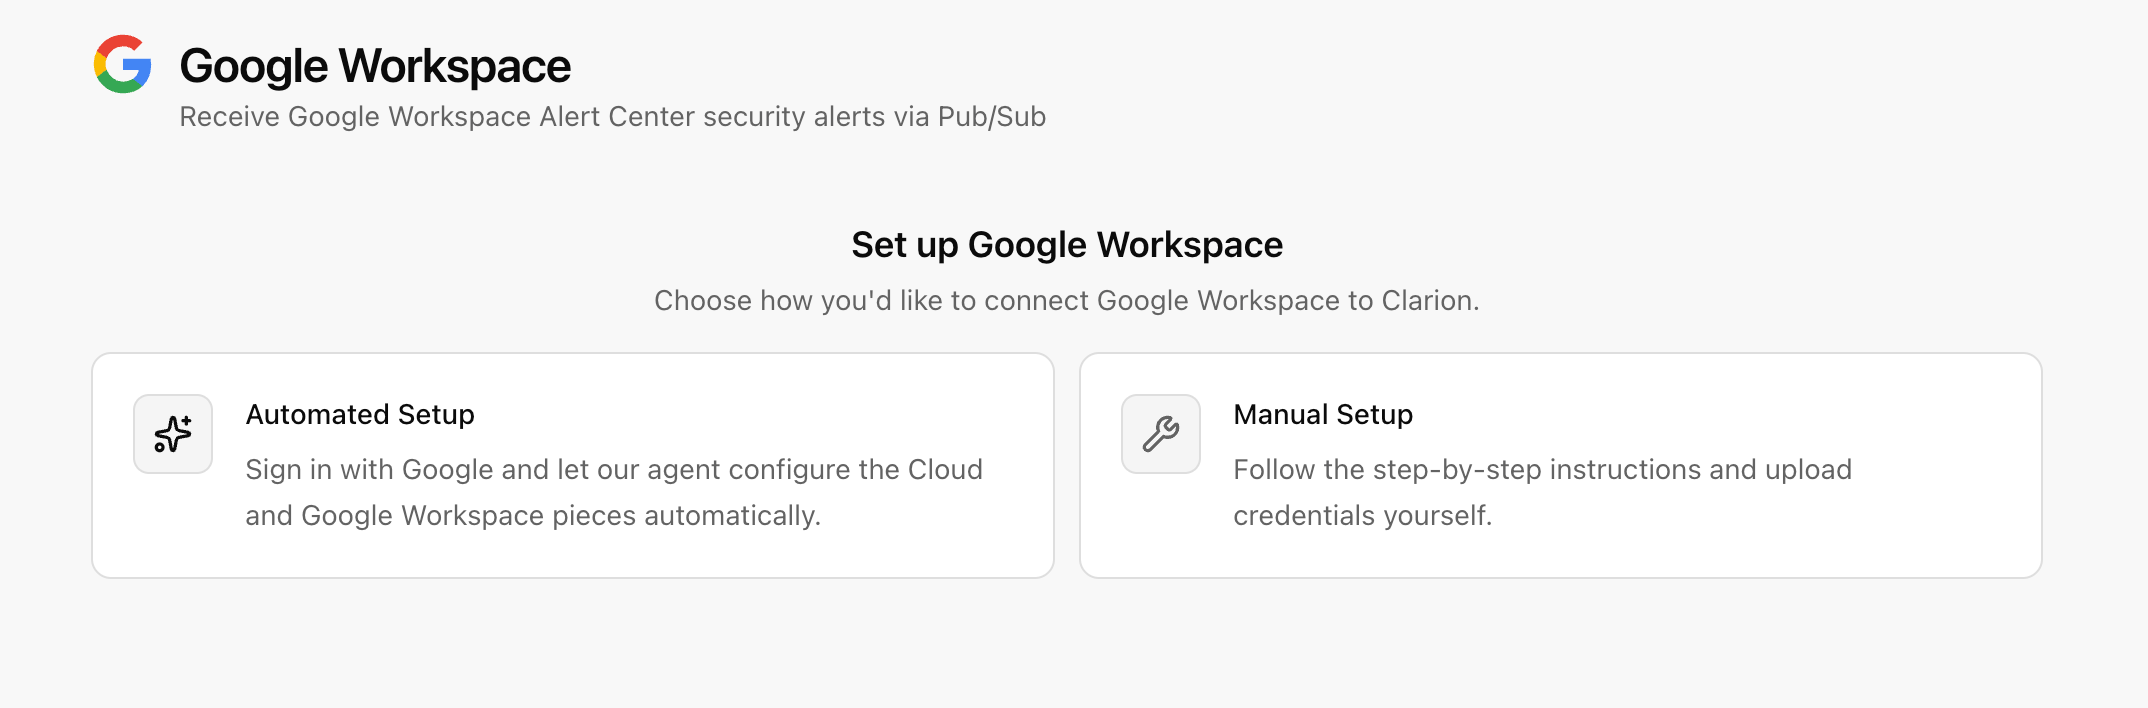Click the Google G logo
The height and width of the screenshot is (708, 2148).
[x=123, y=64]
